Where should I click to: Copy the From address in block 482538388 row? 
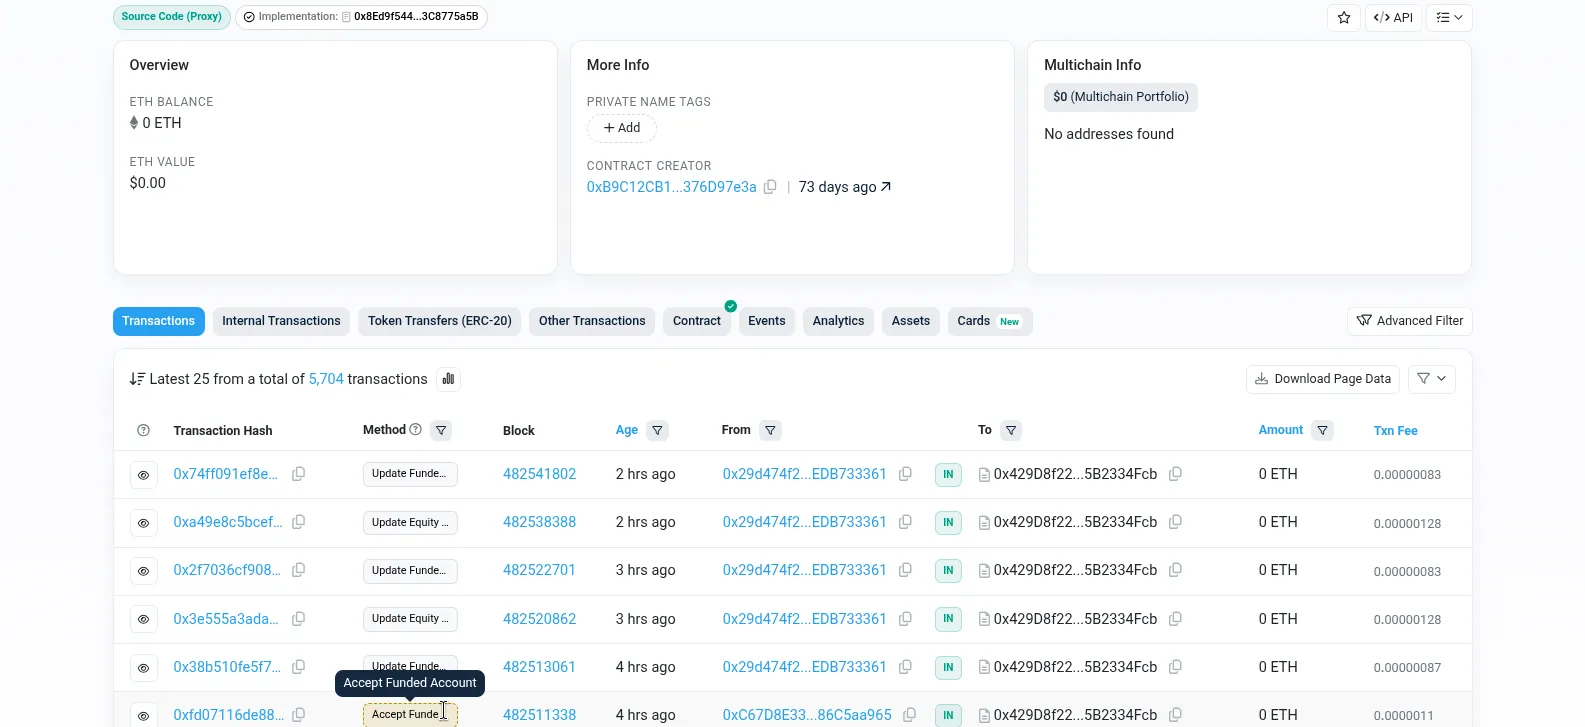[x=905, y=522]
